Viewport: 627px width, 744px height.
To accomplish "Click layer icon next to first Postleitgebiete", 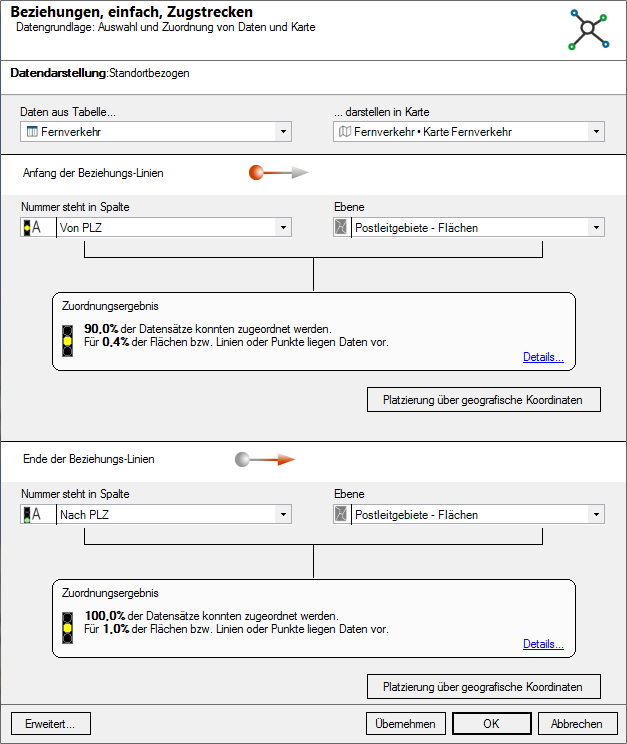I will coord(341,227).
